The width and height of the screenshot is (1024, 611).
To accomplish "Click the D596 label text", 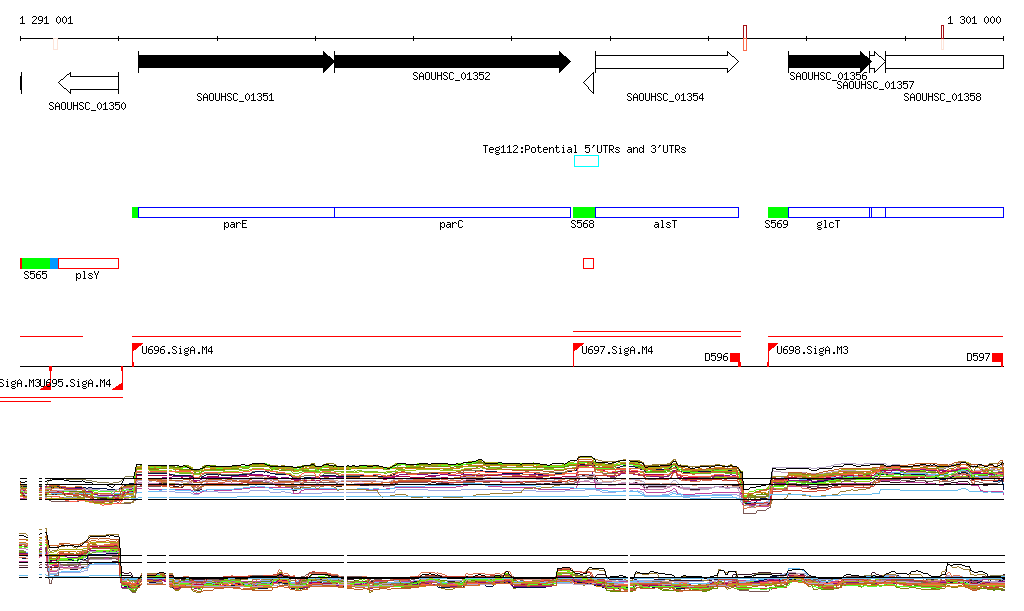I will (716, 358).
